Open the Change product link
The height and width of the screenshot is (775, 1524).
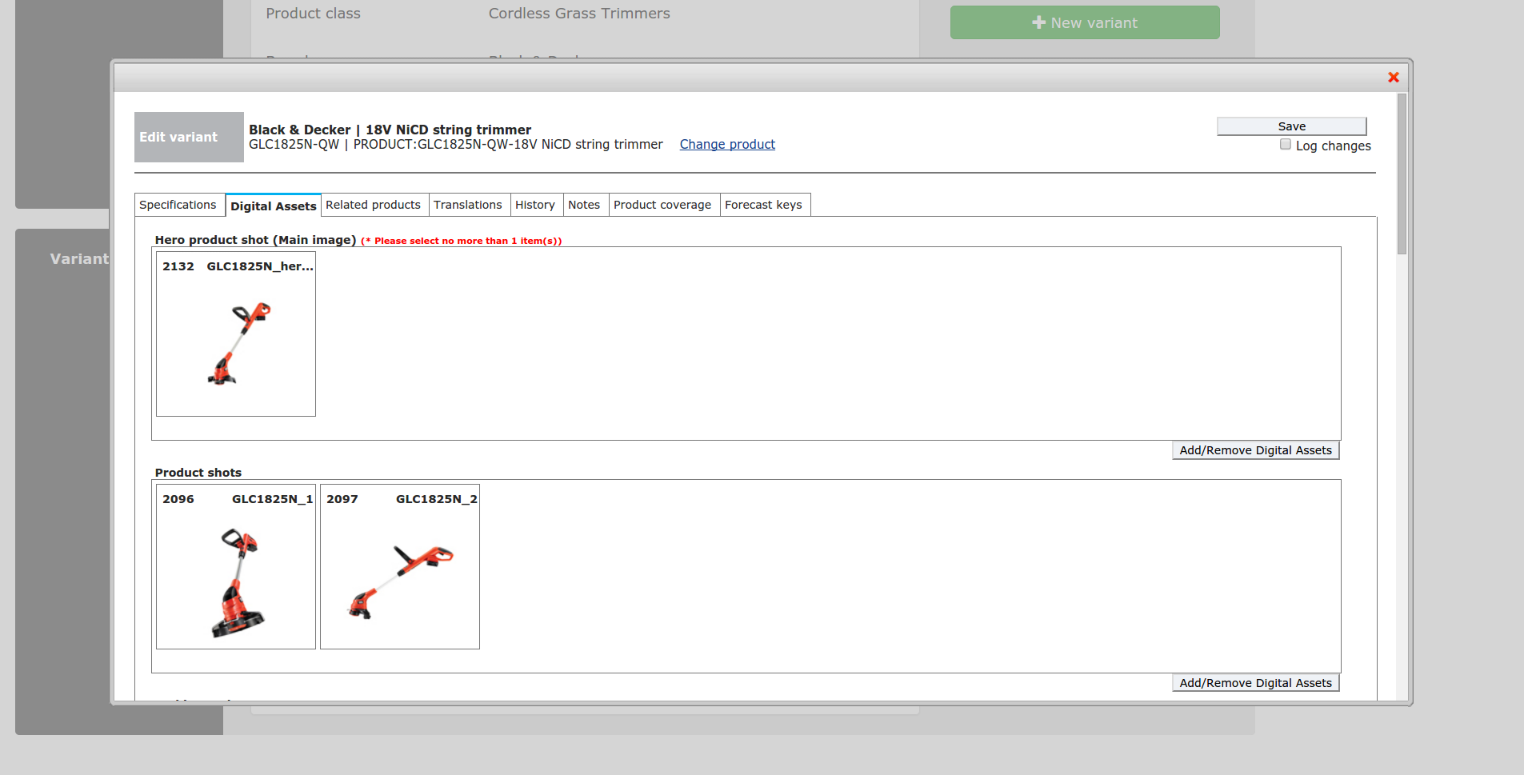coord(727,144)
